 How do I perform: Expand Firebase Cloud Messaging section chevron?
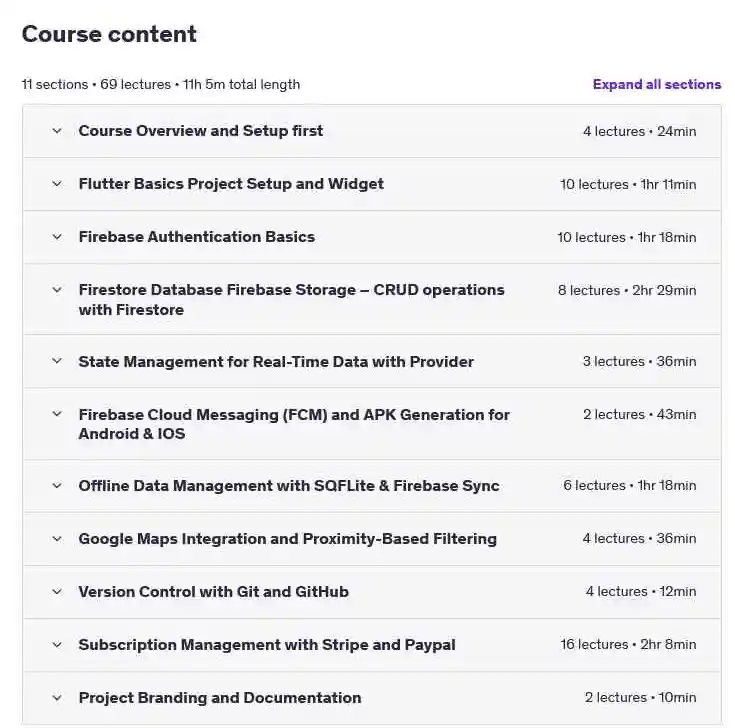point(57,414)
